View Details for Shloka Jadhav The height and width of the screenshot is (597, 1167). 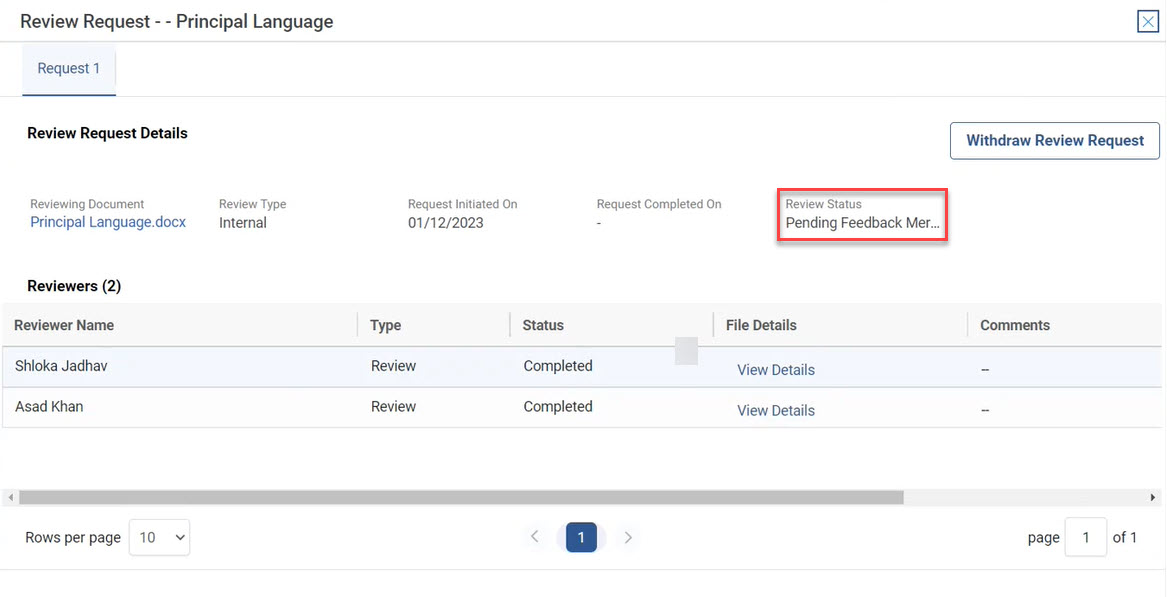click(x=775, y=370)
